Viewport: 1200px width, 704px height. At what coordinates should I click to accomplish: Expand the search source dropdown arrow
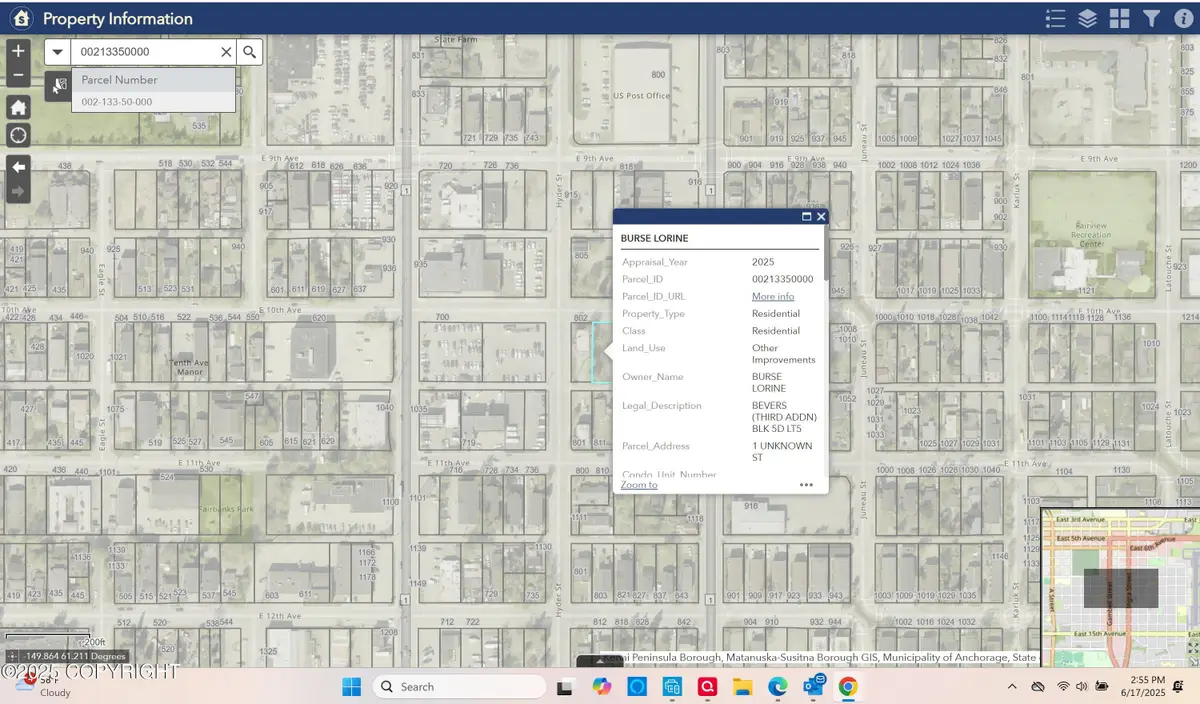pyautogui.click(x=57, y=52)
